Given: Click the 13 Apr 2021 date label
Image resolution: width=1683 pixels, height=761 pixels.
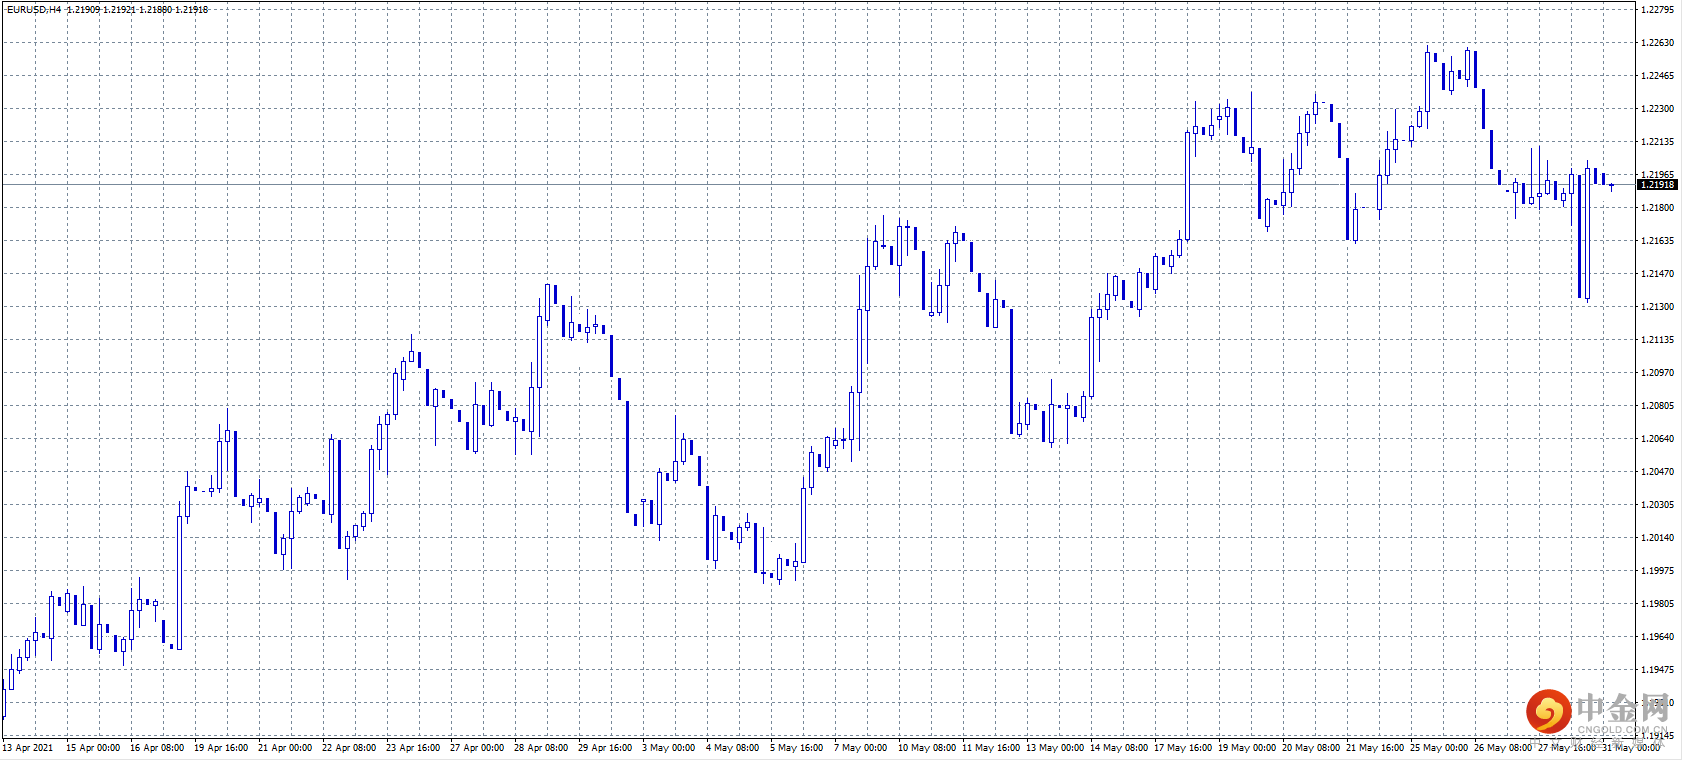Looking at the screenshot, I should click(x=28, y=748).
